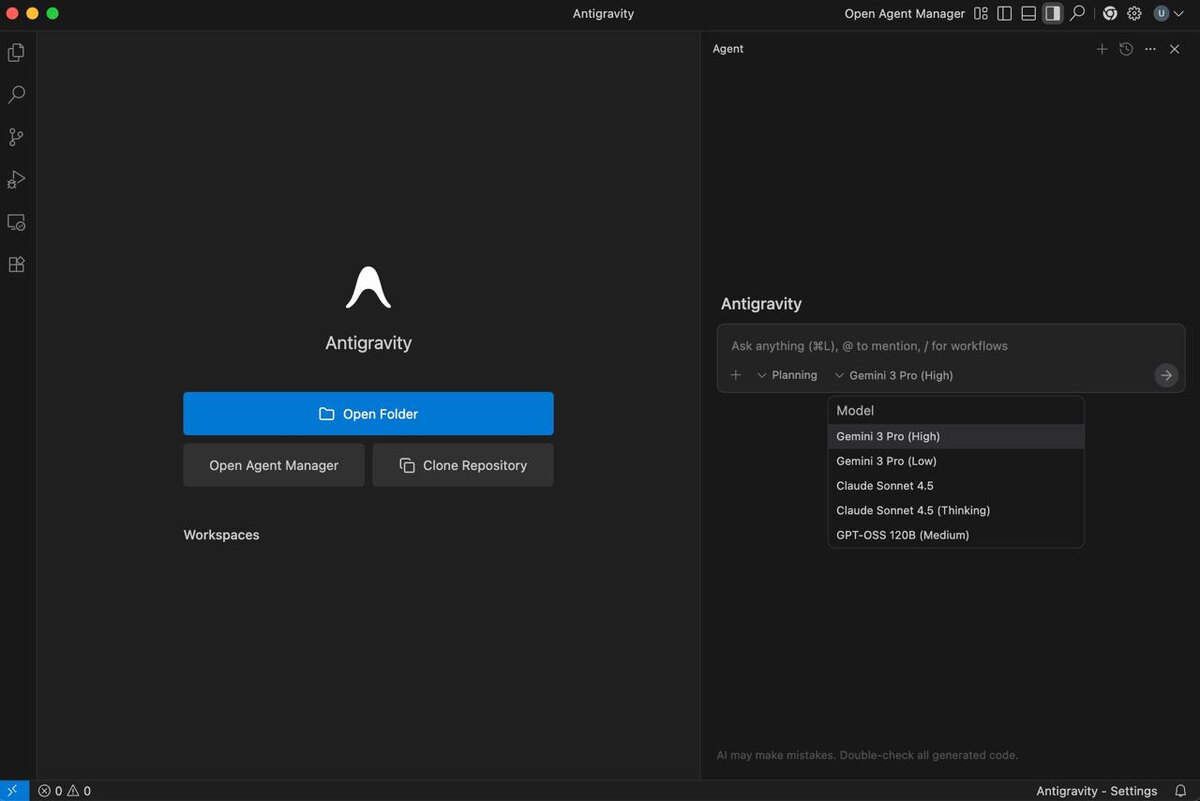Click the Agent panel title label
Viewport: 1200px width, 801px height.
pyautogui.click(x=728, y=49)
